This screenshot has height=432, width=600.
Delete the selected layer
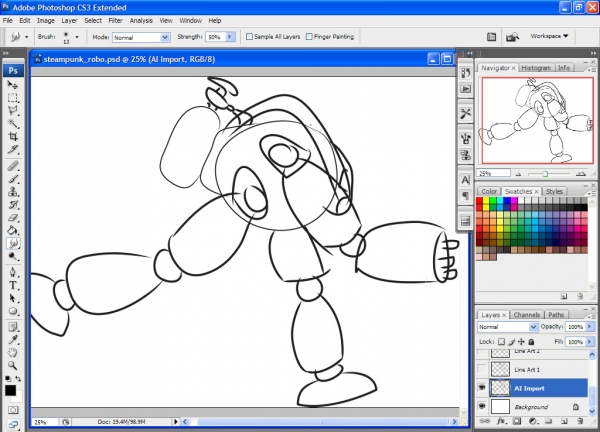coord(580,421)
